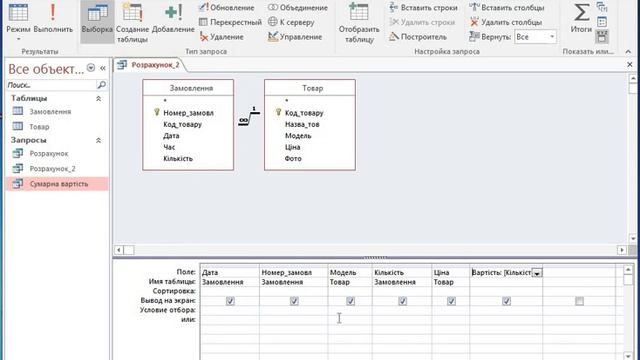Click diagram vertical scrollbar down arrow
The height and width of the screenshot is (360, 640).
pyautogui.click(x=633, y=239)
